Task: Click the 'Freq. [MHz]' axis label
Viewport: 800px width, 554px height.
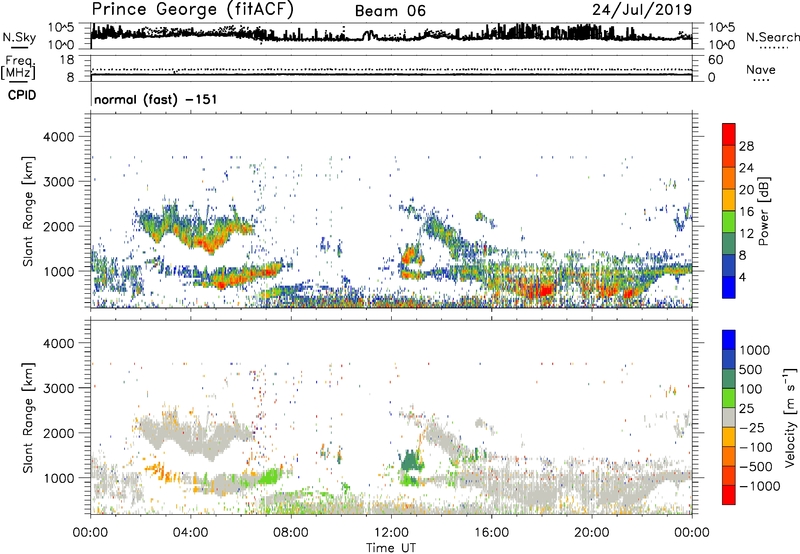Action: [x=19, y=68]
